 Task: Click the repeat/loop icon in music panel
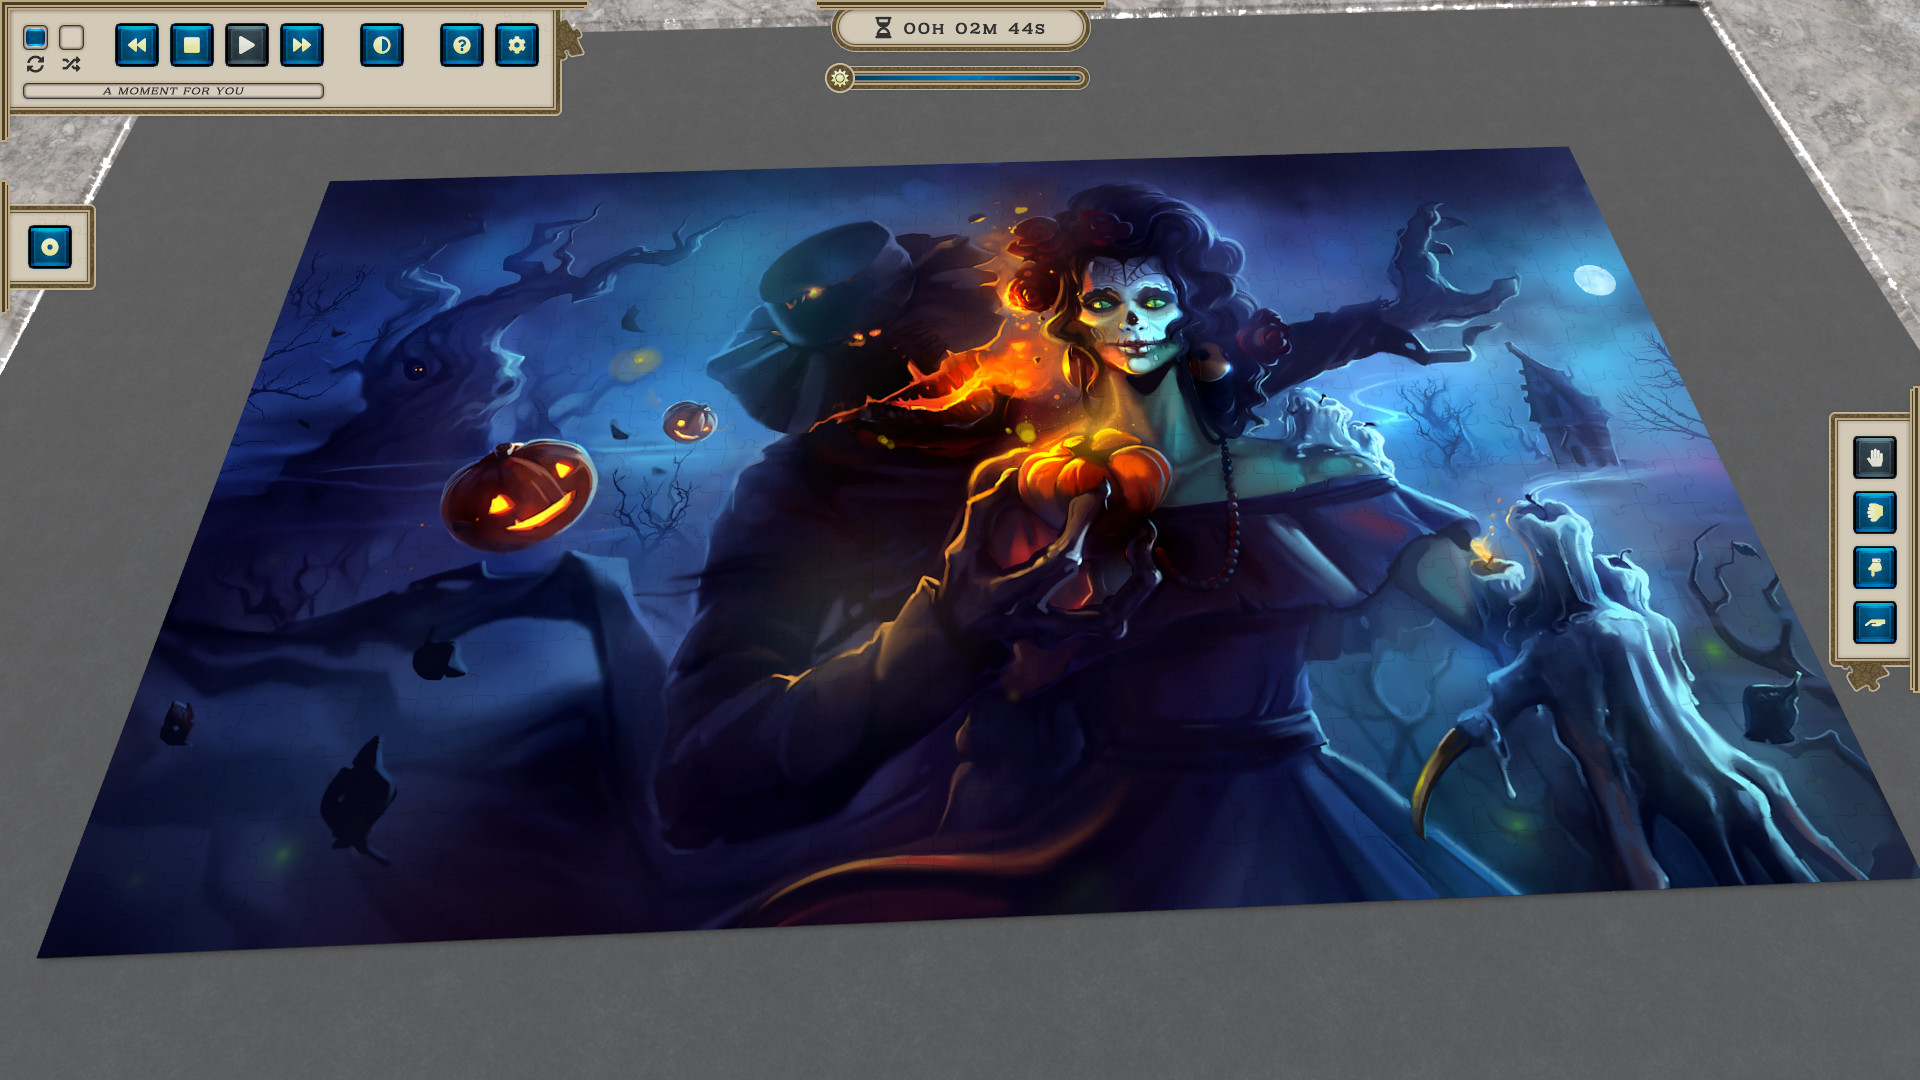click(x=35, y=66)
